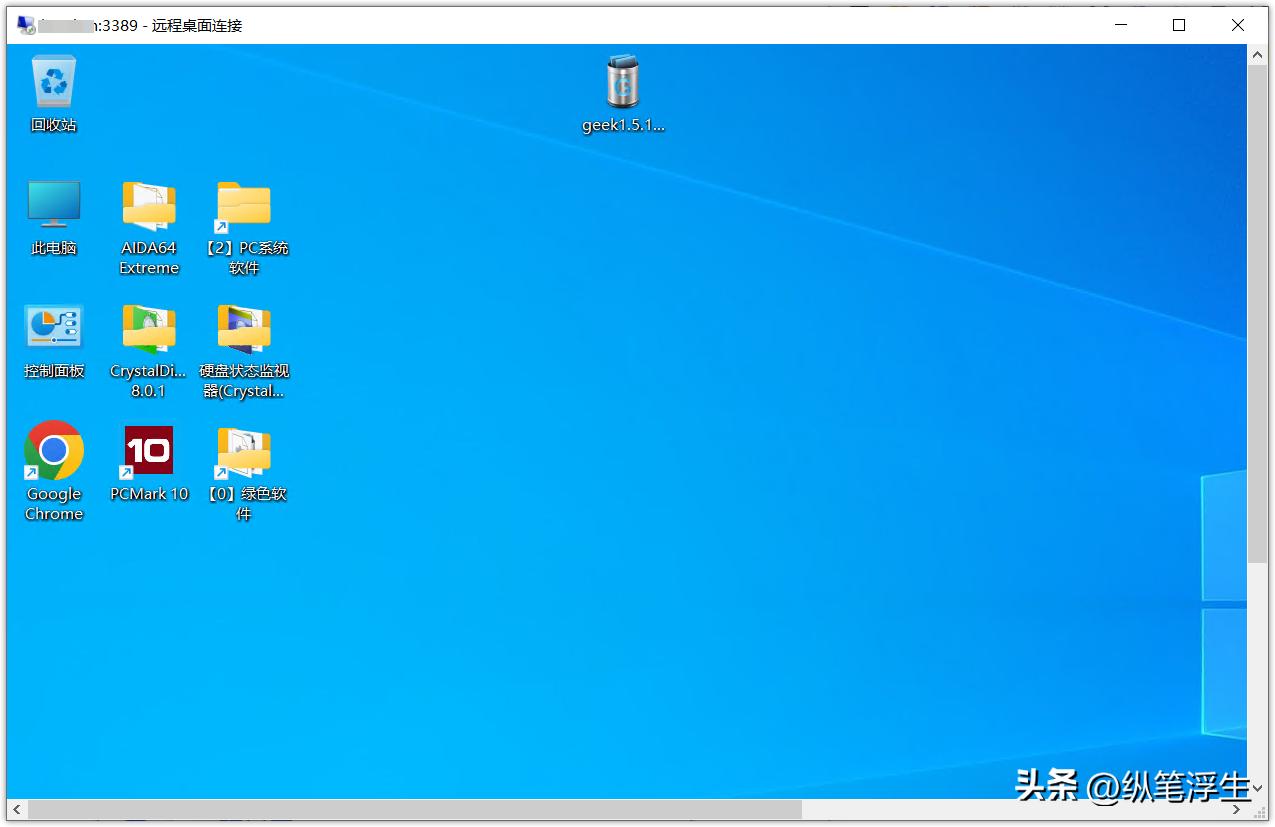Minimize the remote desktop window

[1120, 24]
